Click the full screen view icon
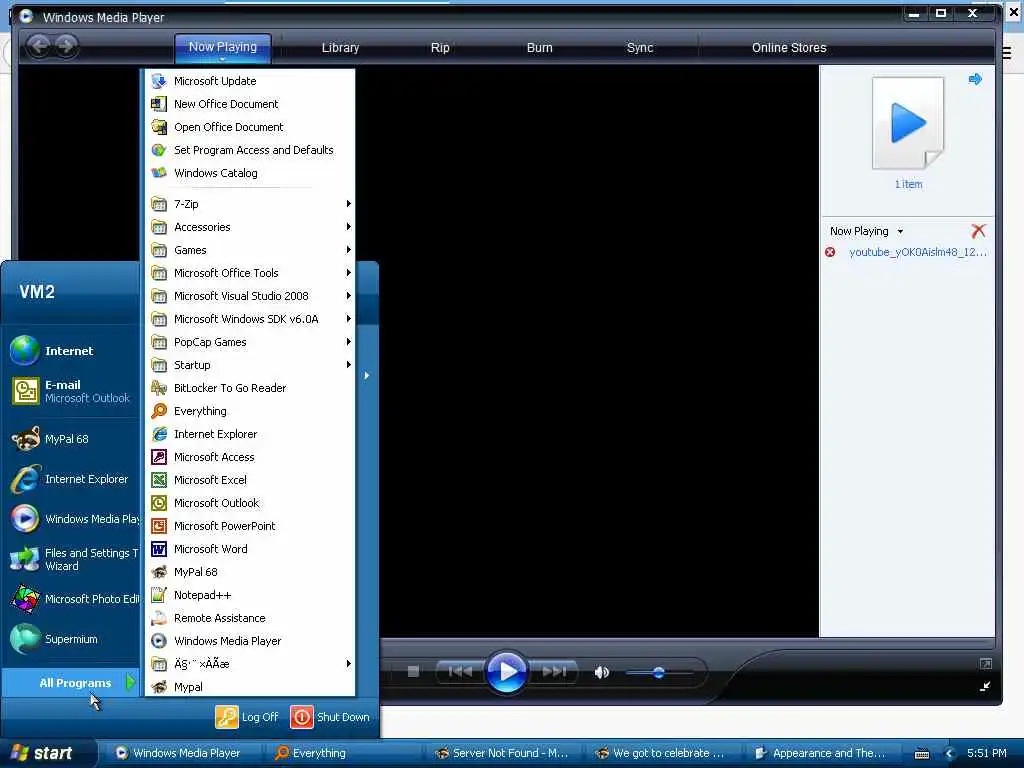Screen dimensions: 1024x768 [985, 664]
